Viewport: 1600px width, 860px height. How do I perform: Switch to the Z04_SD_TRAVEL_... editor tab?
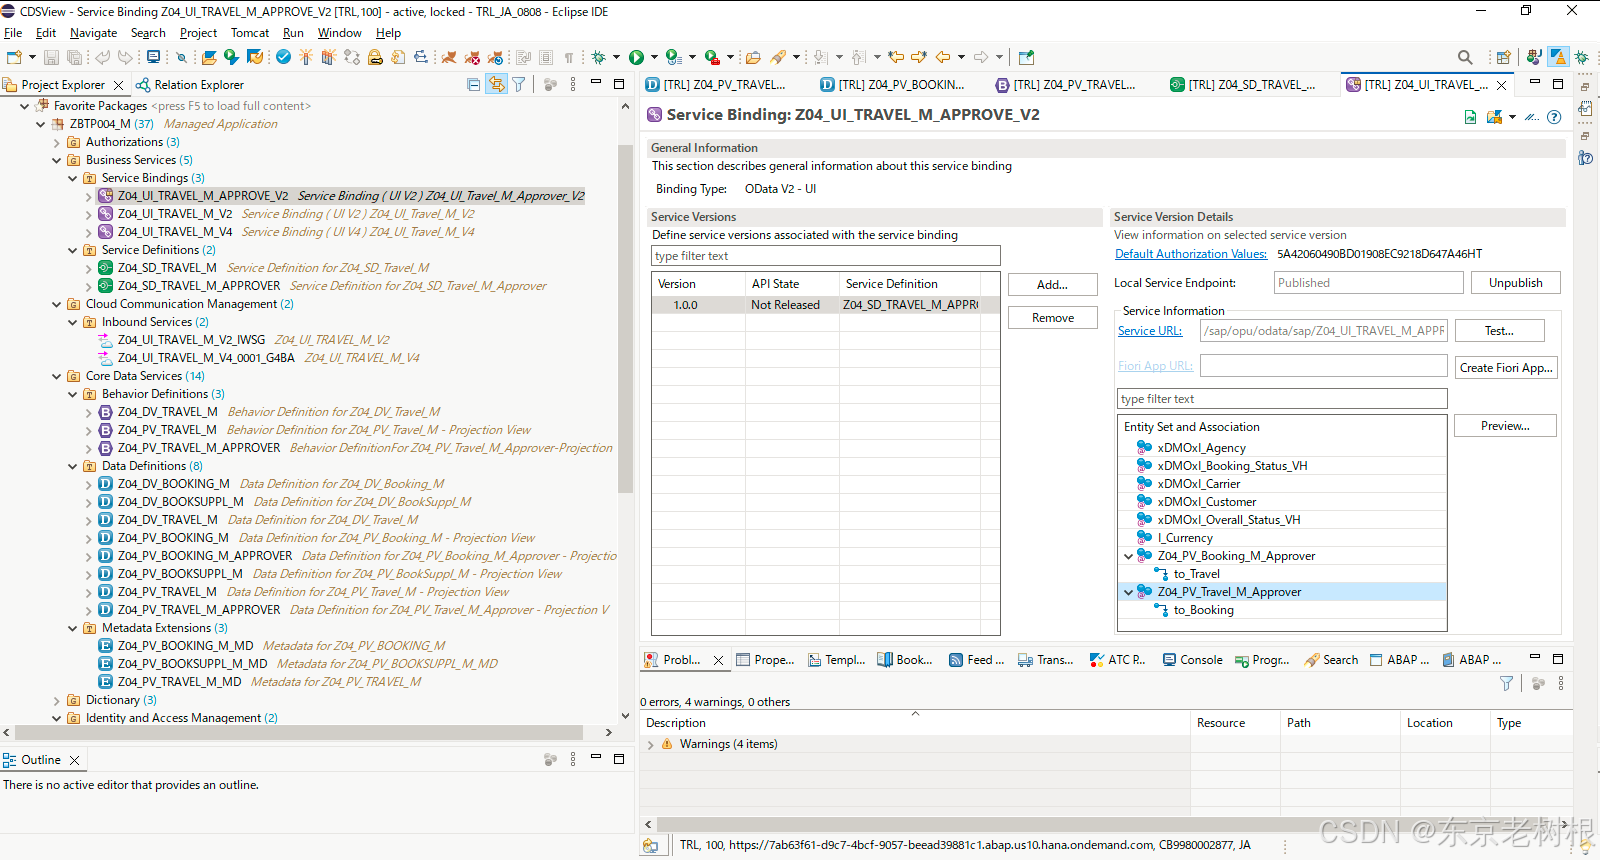[x=1243, y=85]
